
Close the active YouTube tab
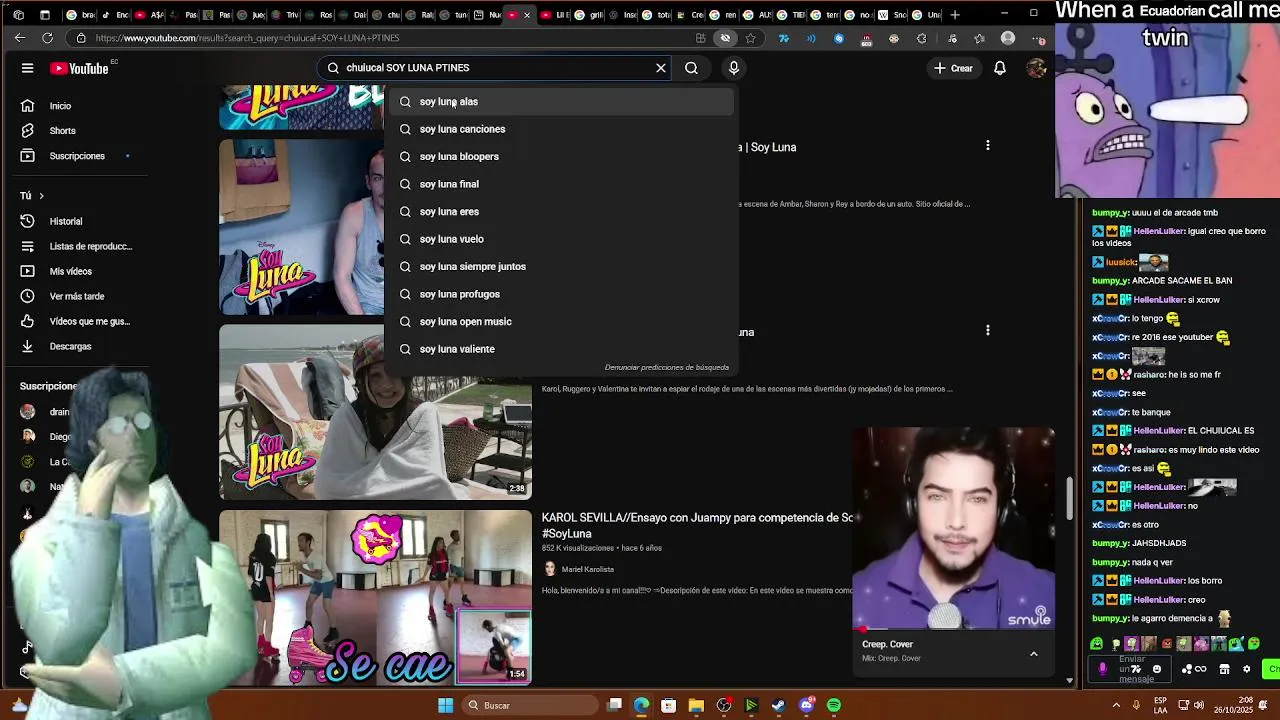[527, 15]
